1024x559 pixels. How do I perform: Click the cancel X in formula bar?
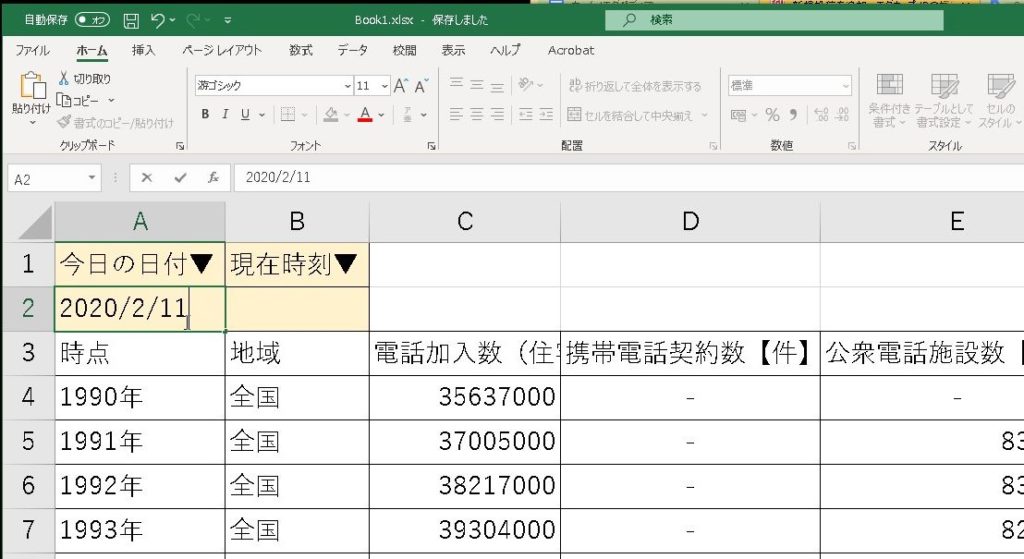pos(147,178)
